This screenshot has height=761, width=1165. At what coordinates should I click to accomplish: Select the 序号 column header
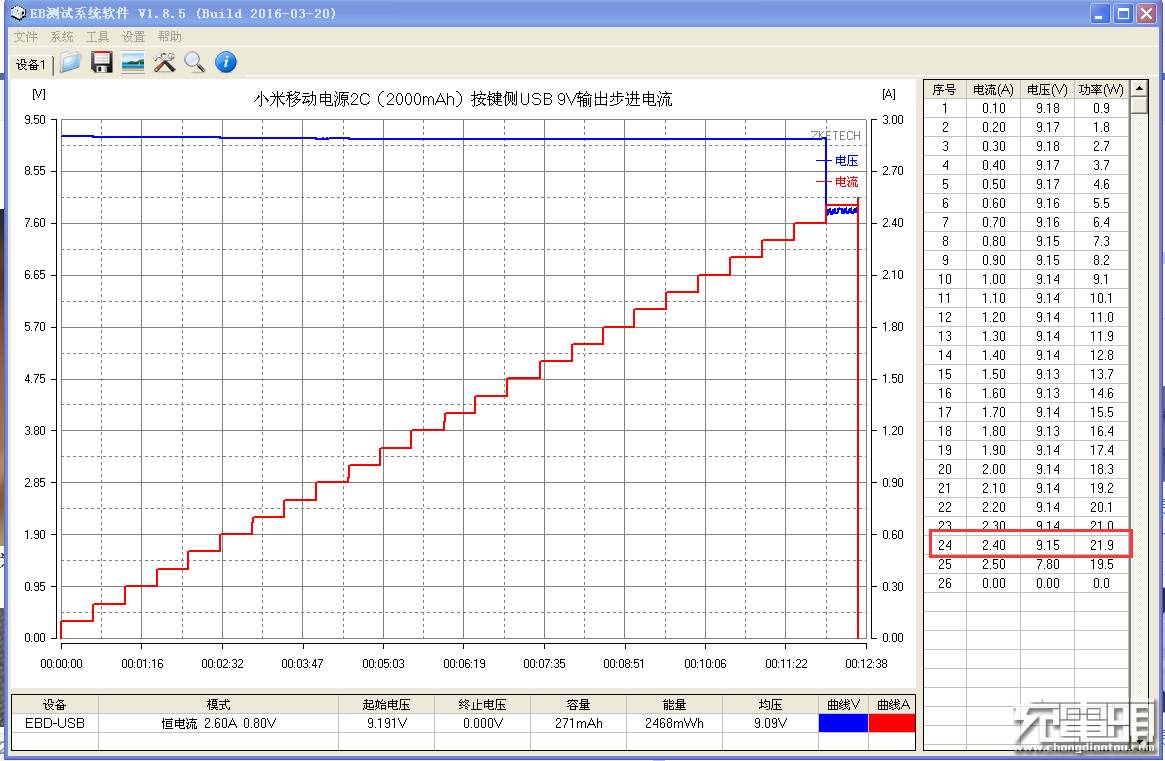click(944, 89)
